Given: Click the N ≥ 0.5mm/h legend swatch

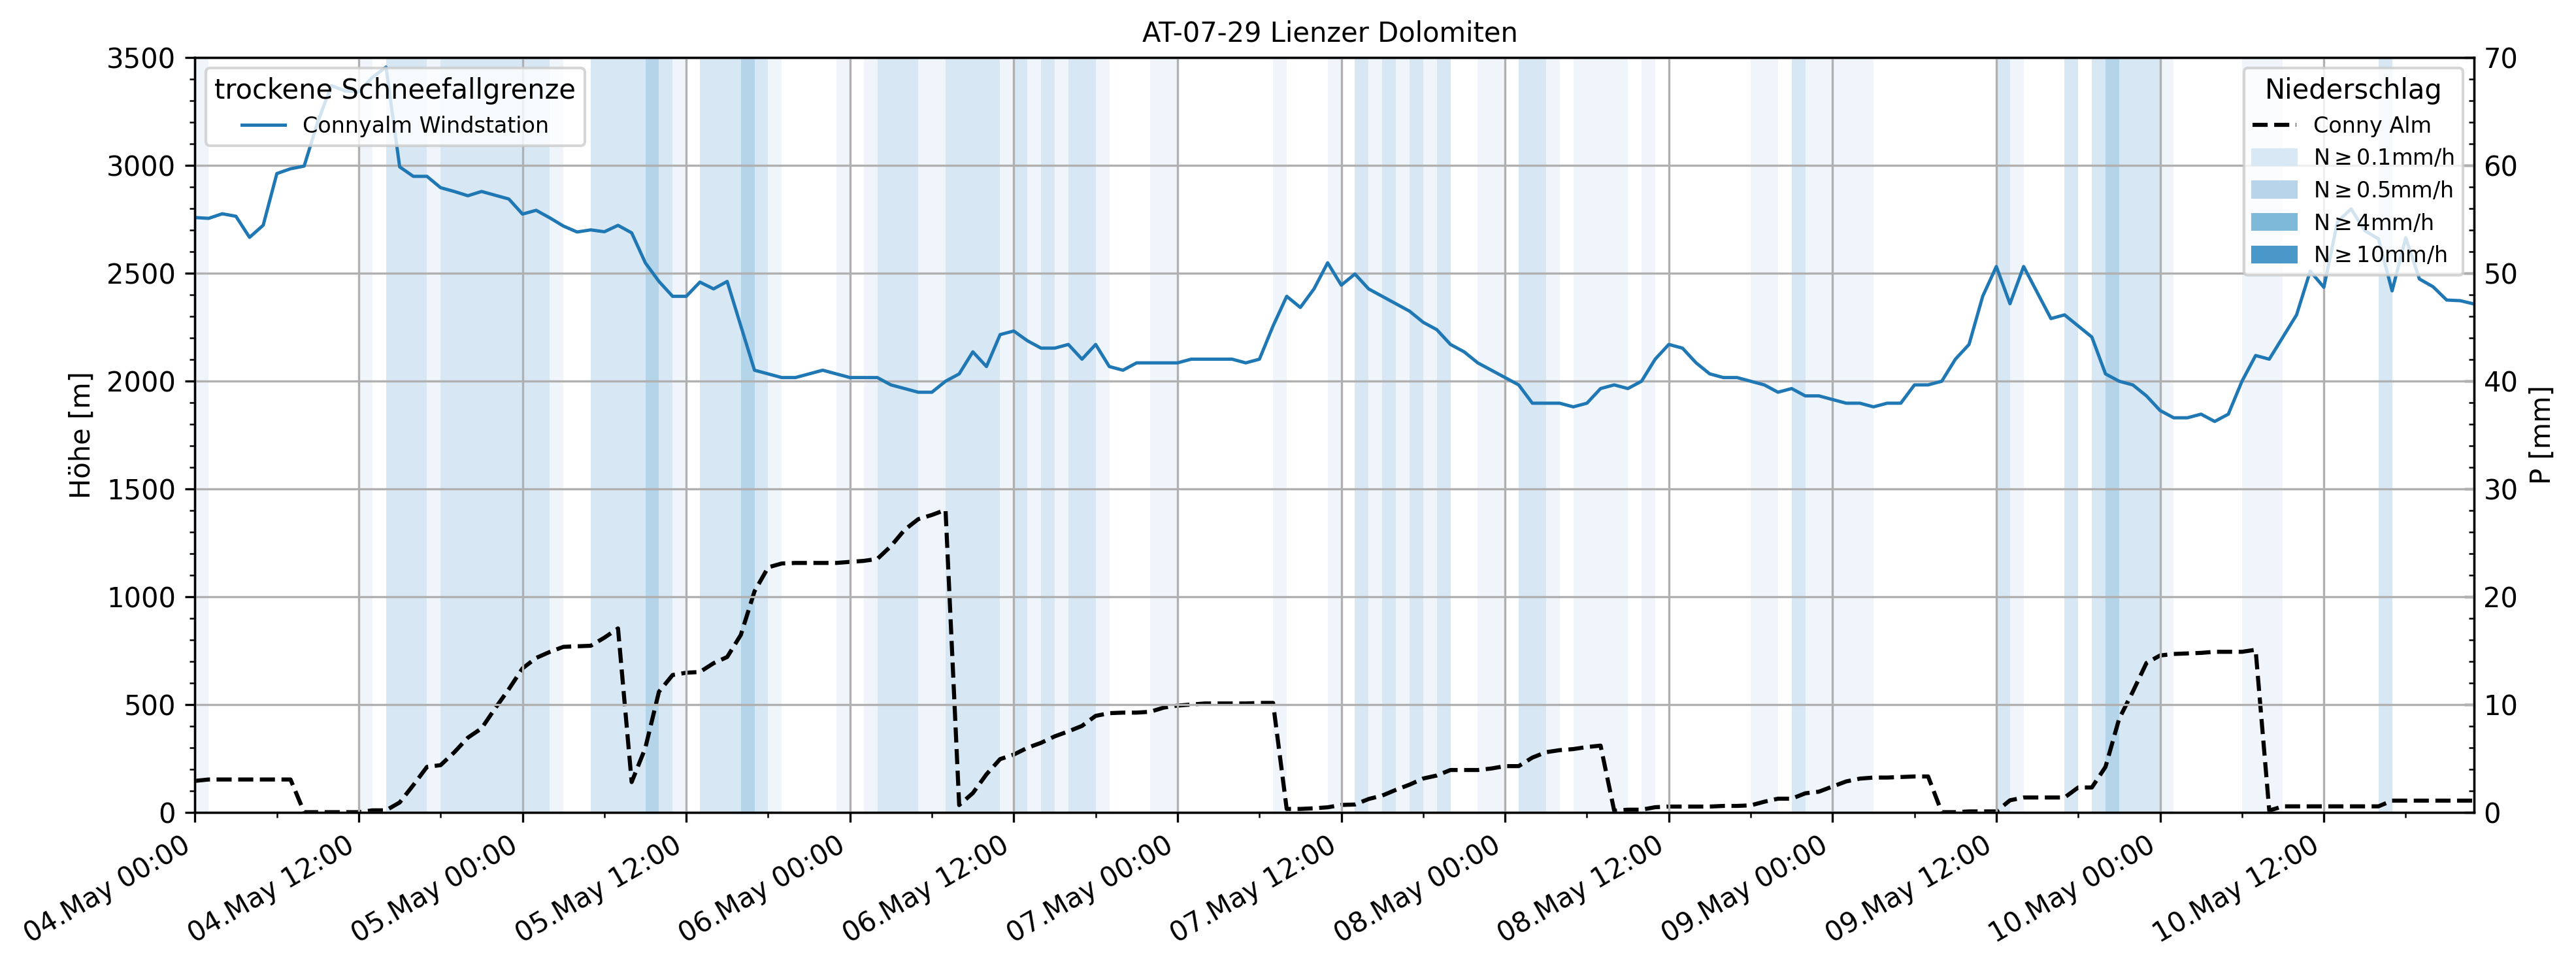Looking at the screenshot, I should coord(2274,190).
